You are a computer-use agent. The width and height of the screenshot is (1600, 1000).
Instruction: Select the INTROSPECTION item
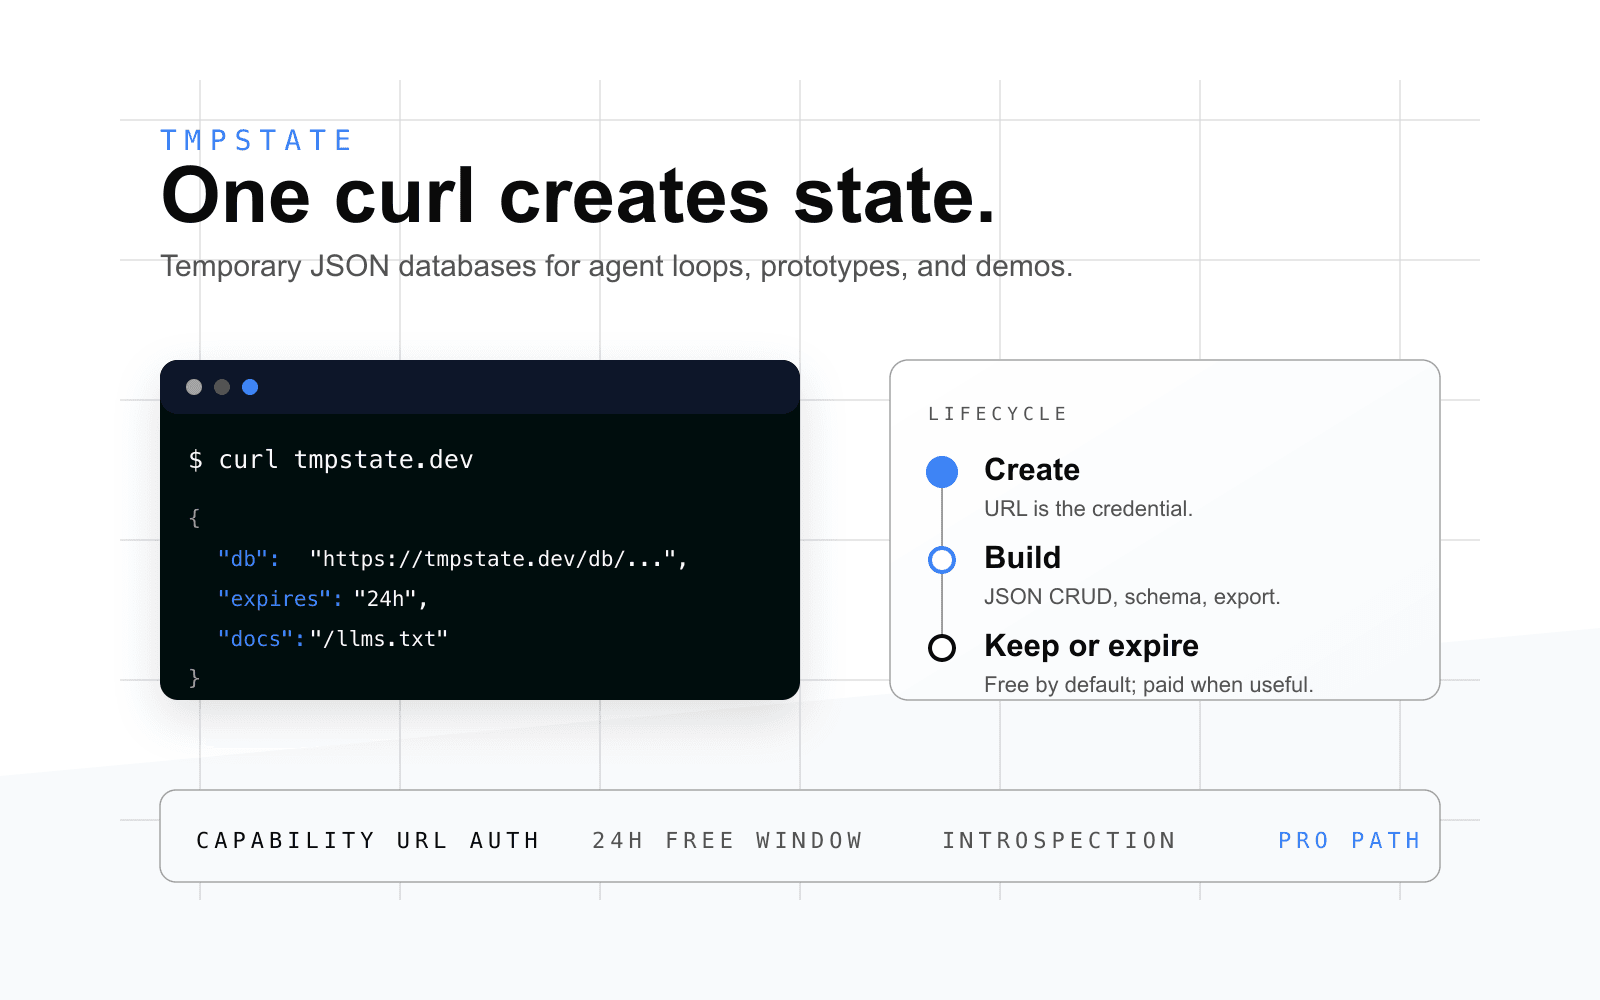1059,841
